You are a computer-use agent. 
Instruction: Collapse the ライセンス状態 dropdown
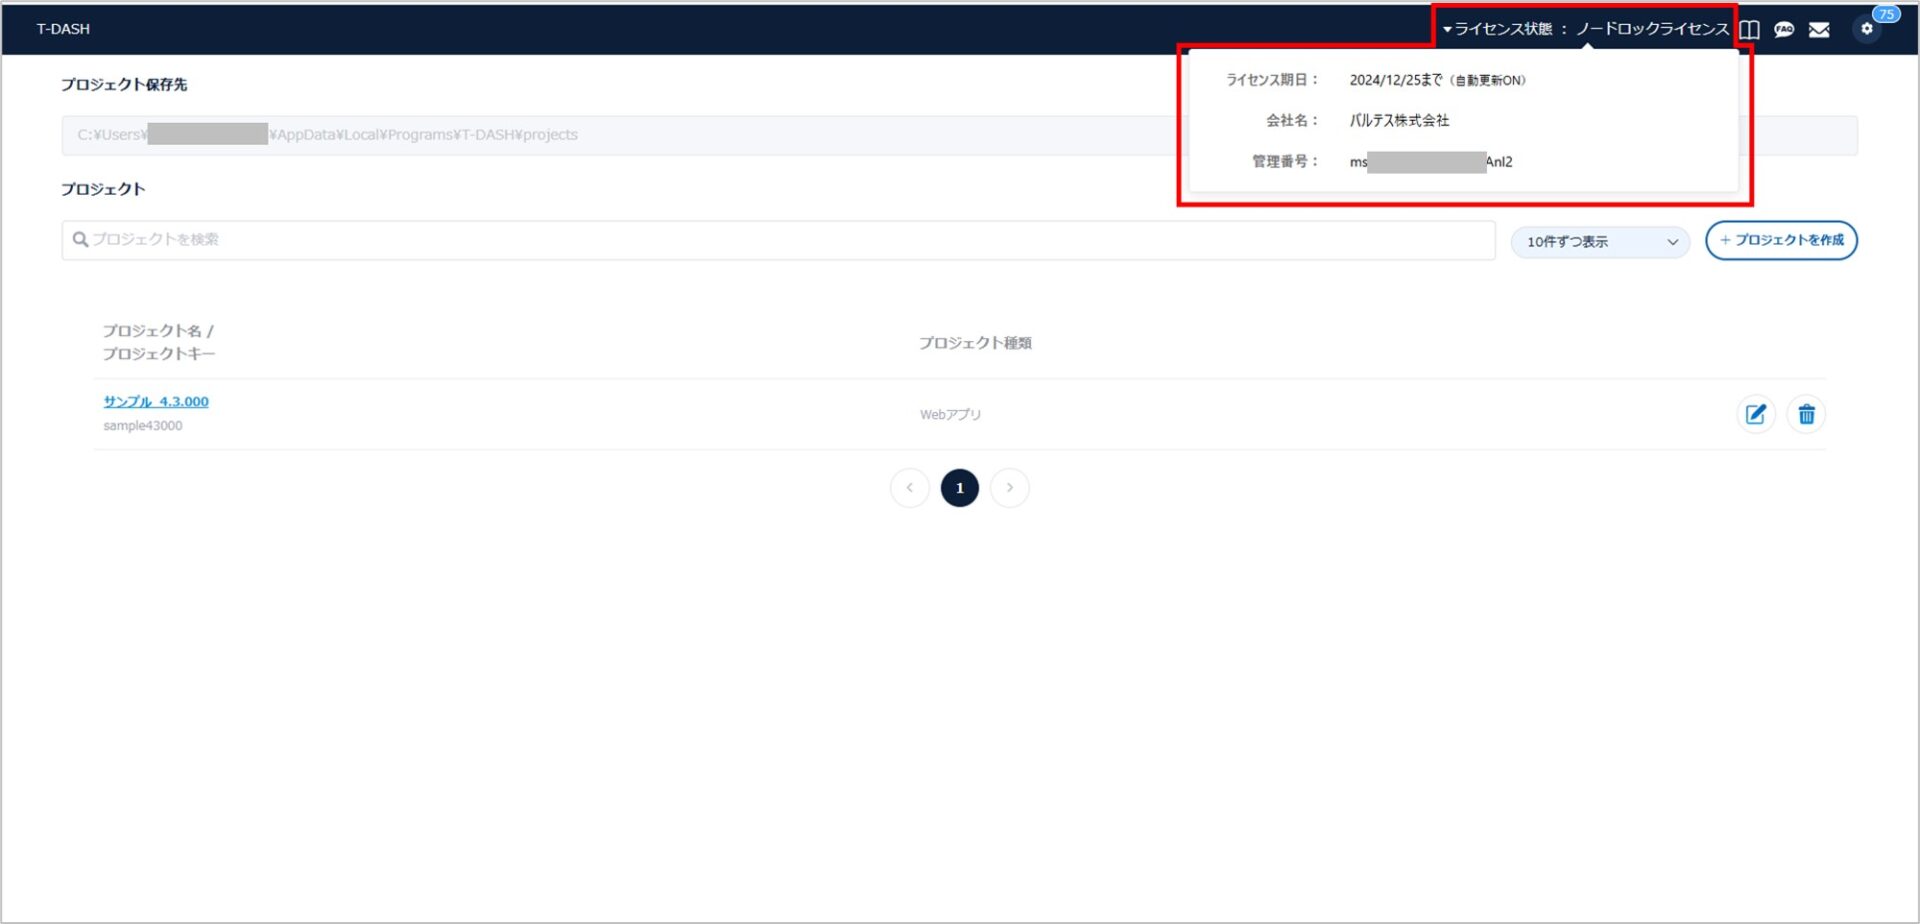(x=1584, y=29)
